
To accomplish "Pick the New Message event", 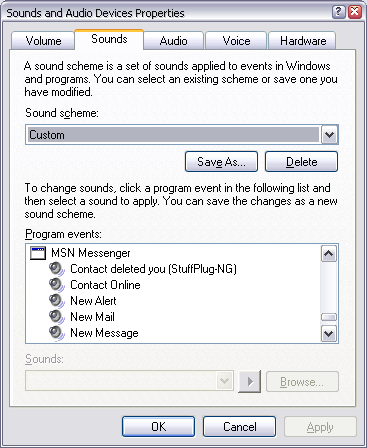I will (x=104, y=333).
